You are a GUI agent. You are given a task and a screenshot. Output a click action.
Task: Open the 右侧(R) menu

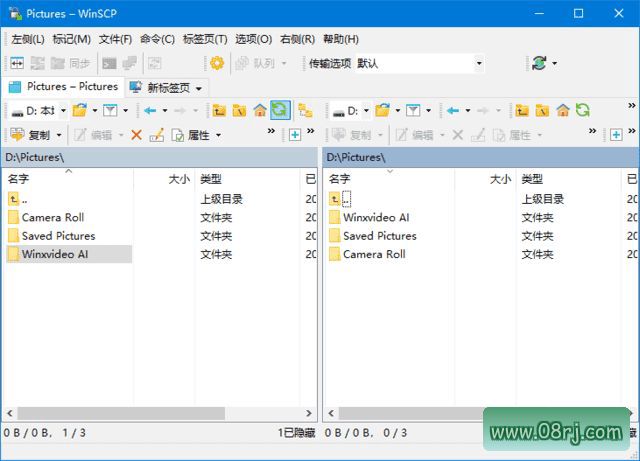(297, 39)
